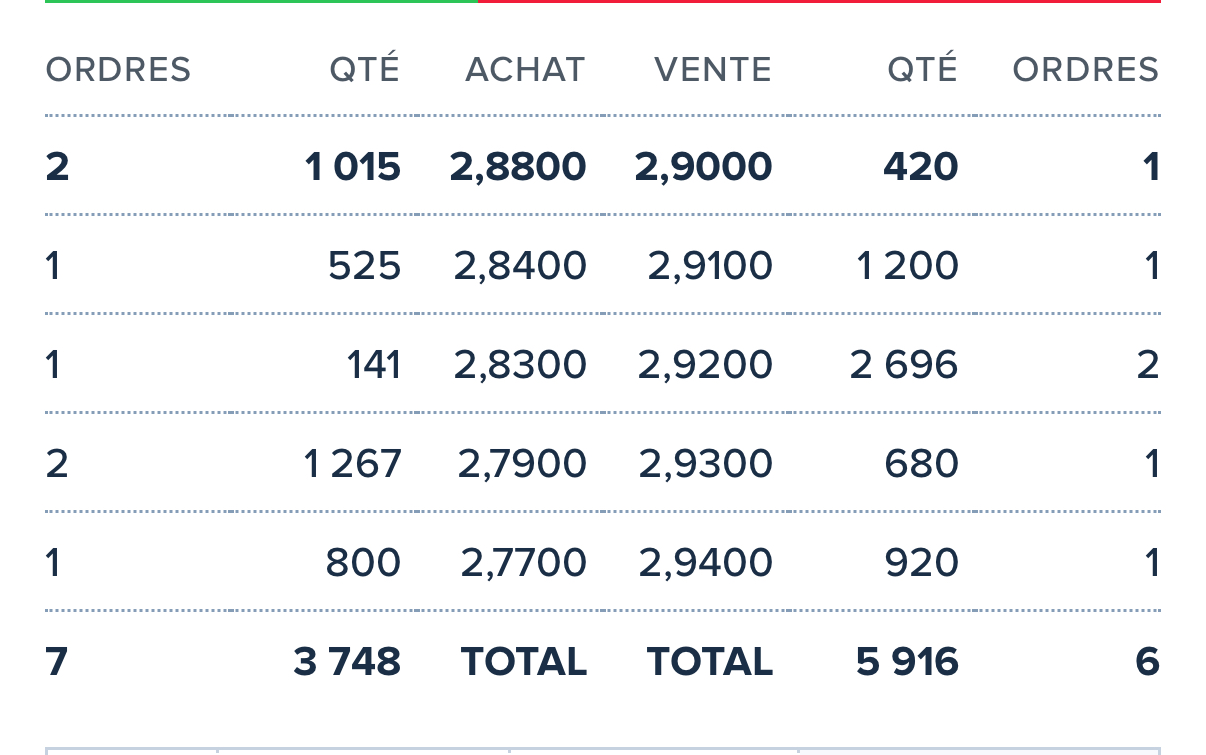Select ask price 2,9200

pos(705,365)
